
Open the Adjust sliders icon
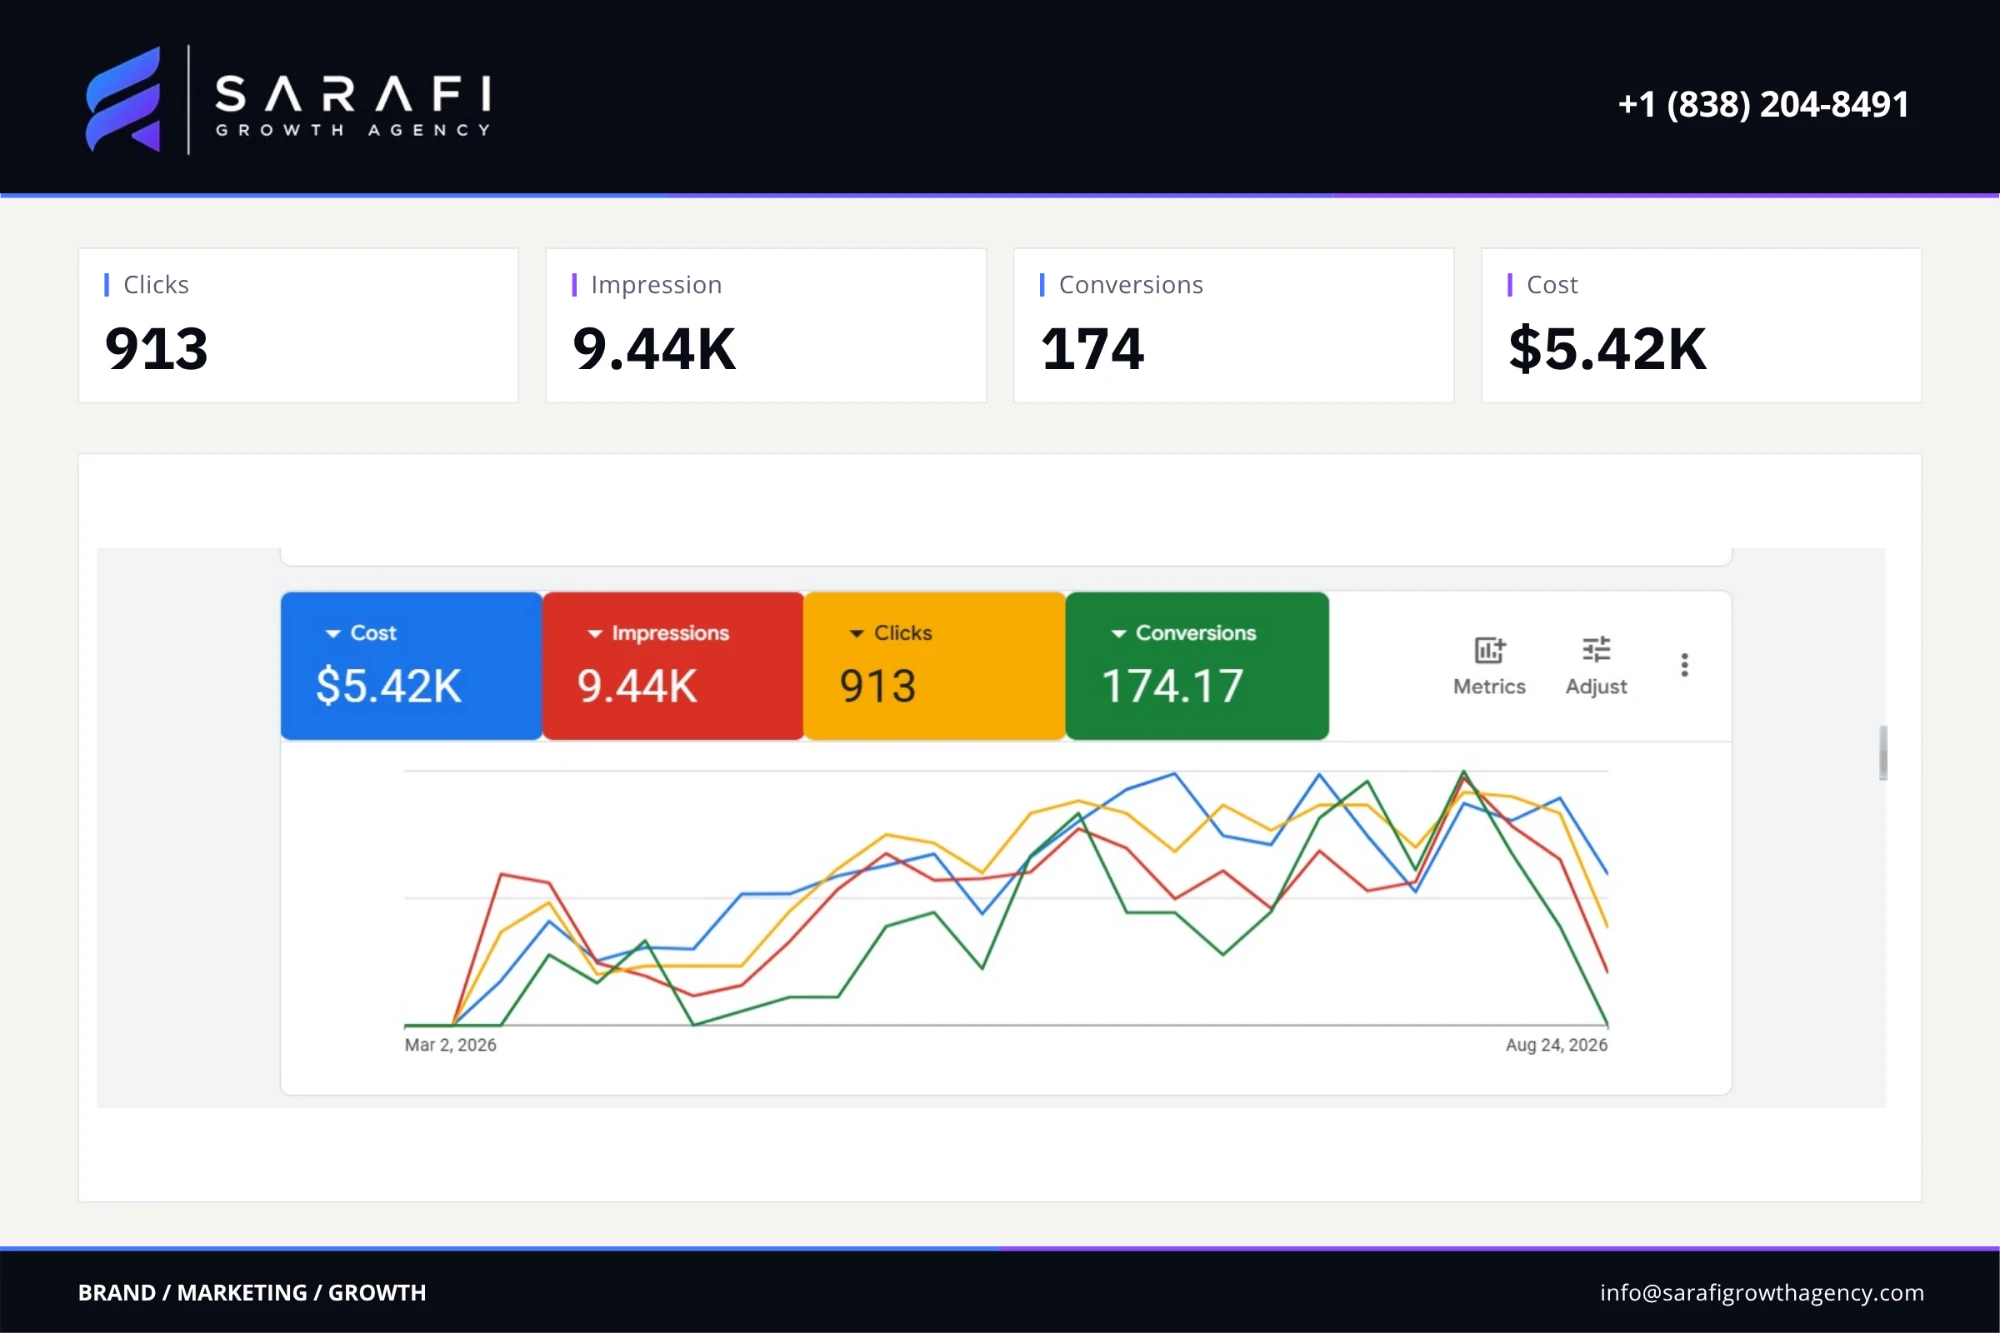[1596, 650]
